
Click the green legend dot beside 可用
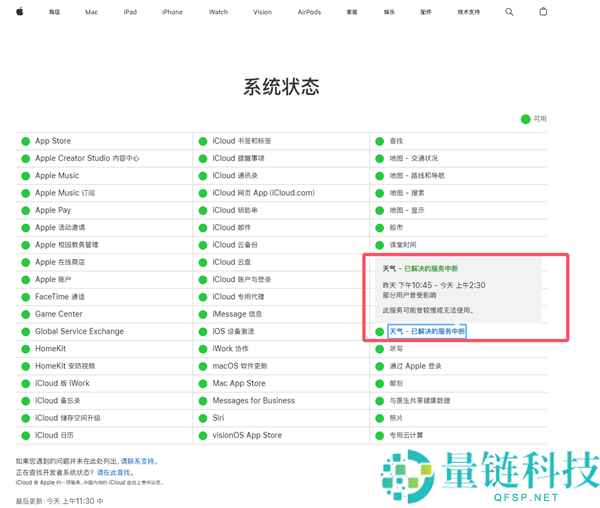(x=525, y=119)
